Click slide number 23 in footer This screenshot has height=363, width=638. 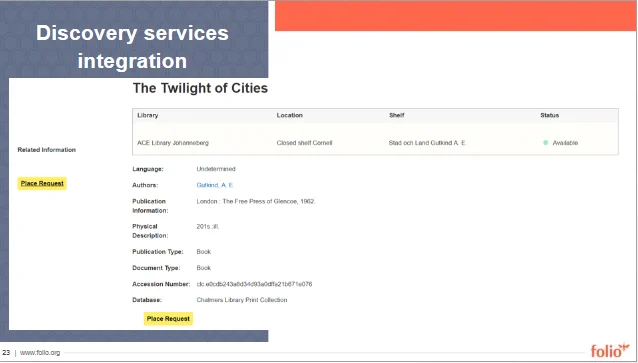click(6, 353)
